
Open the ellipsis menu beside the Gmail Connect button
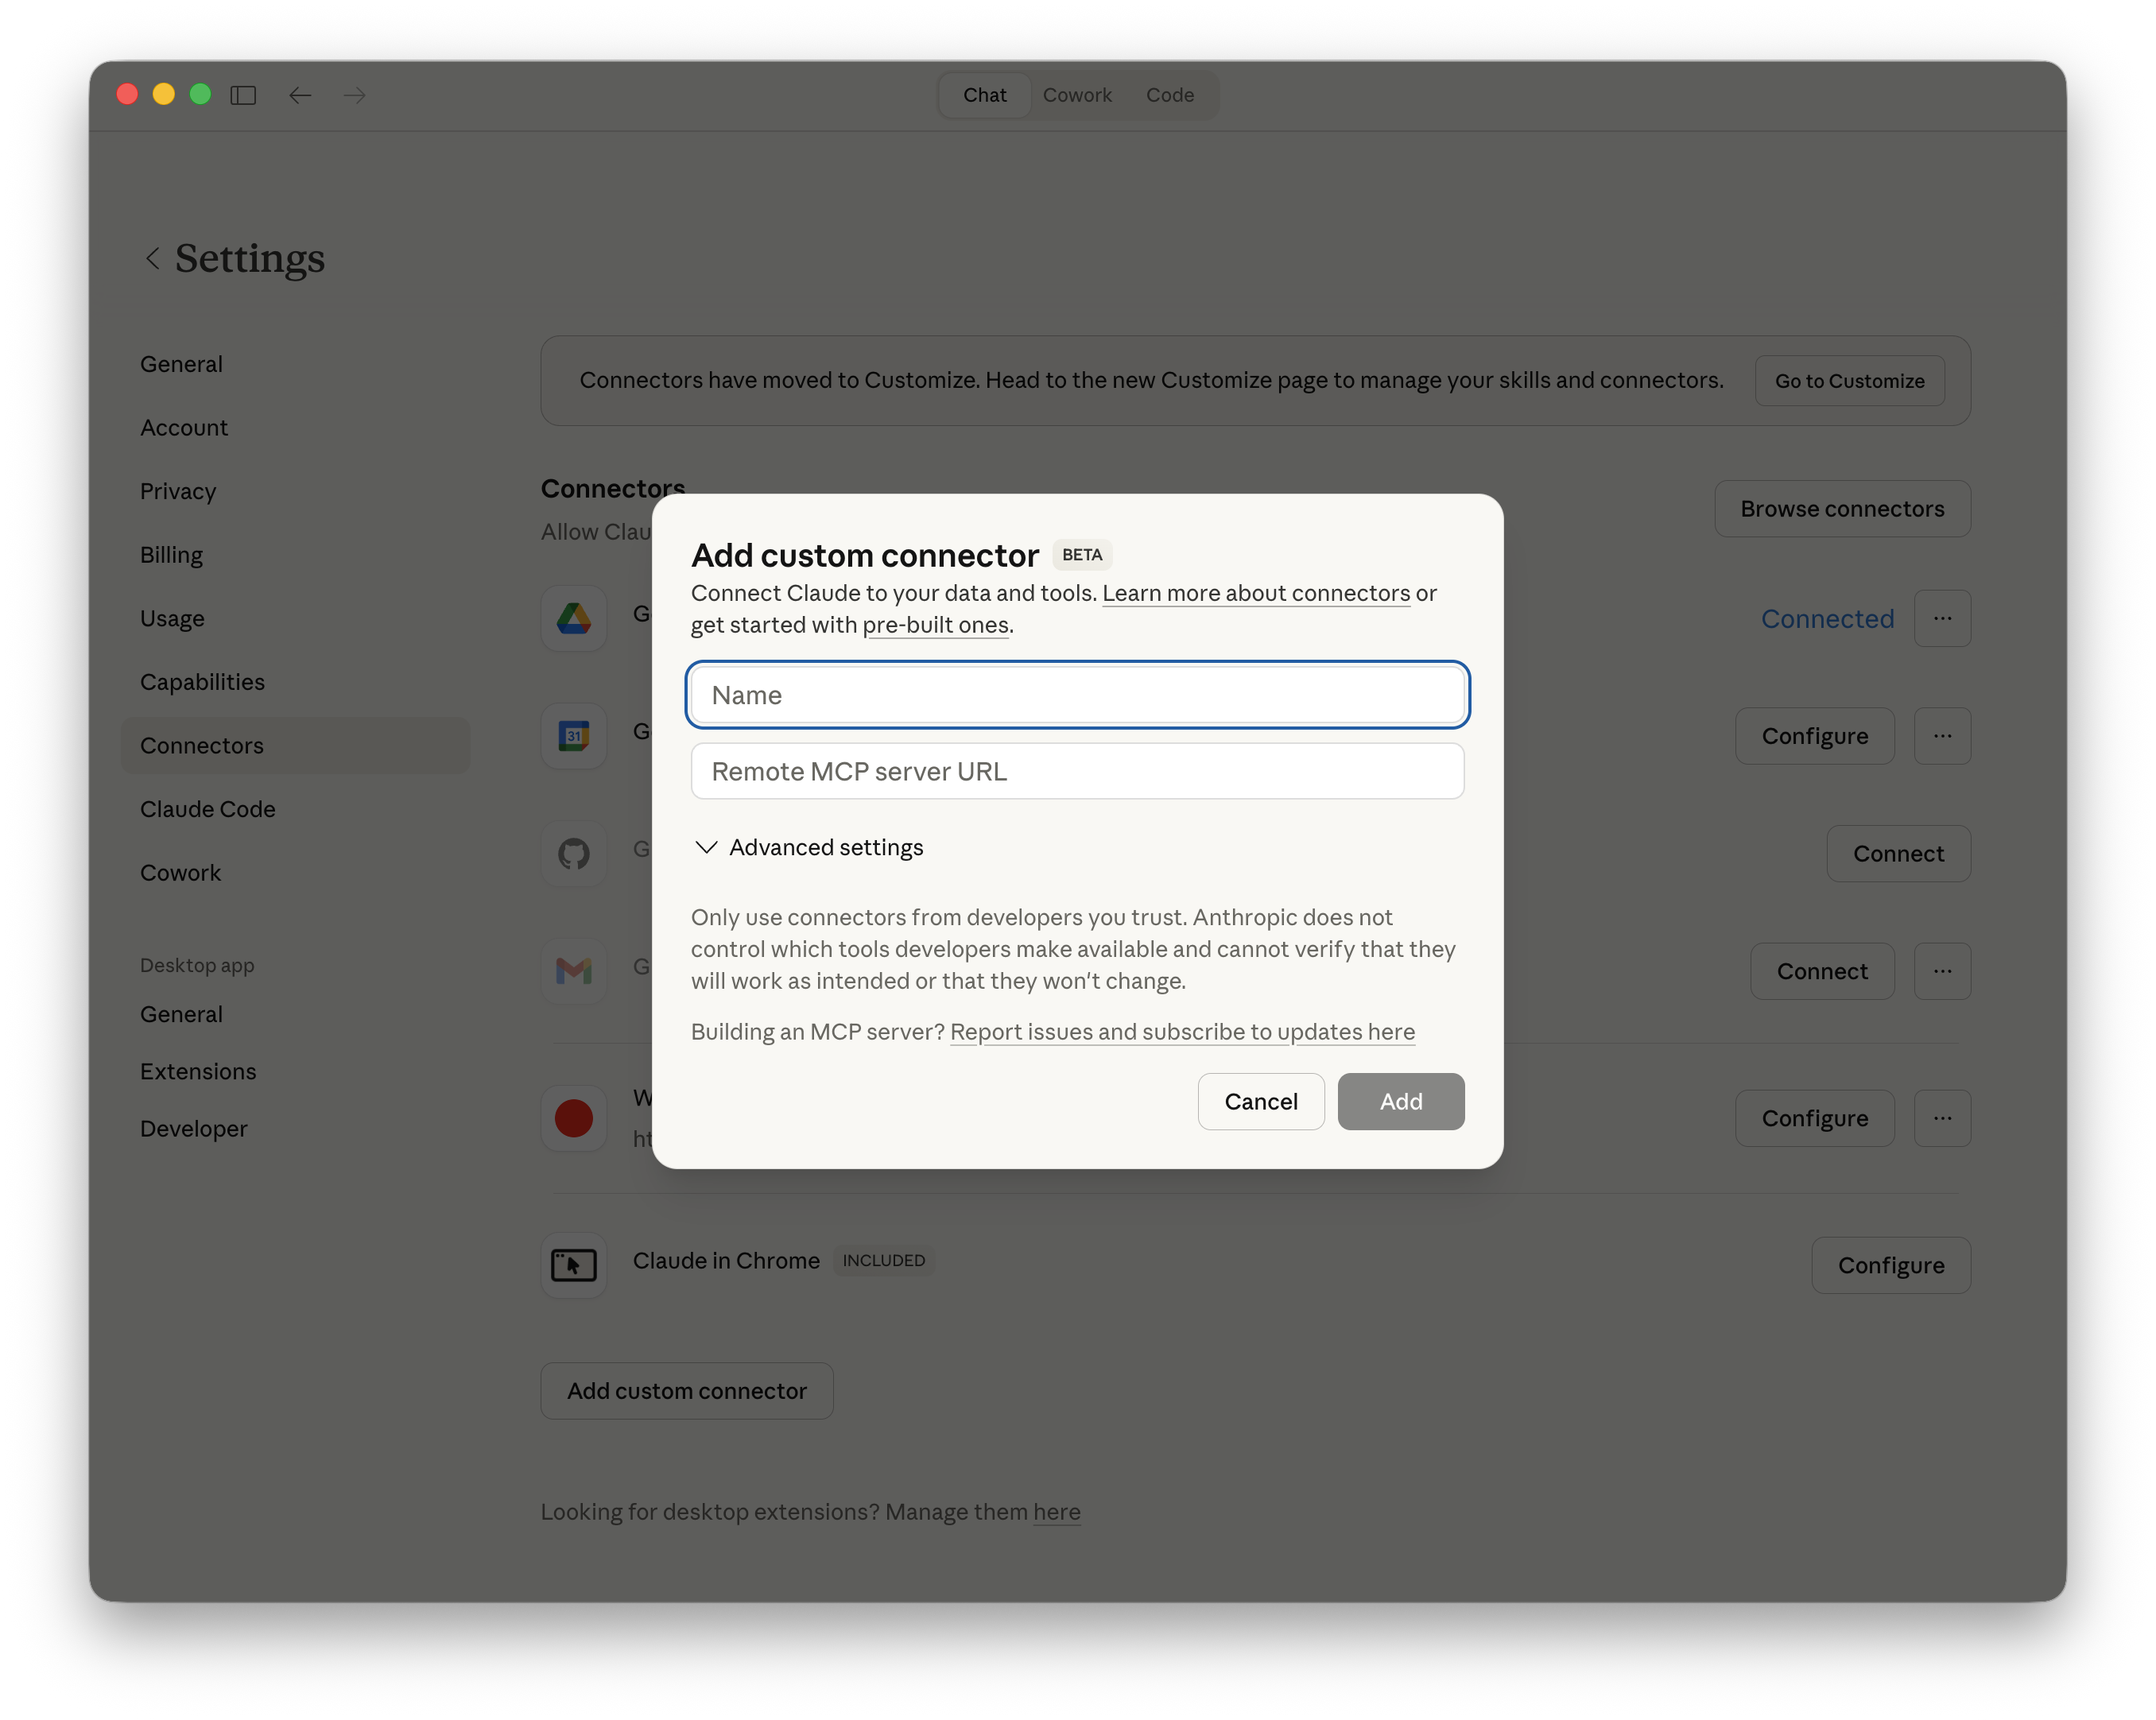[1942, 970]
